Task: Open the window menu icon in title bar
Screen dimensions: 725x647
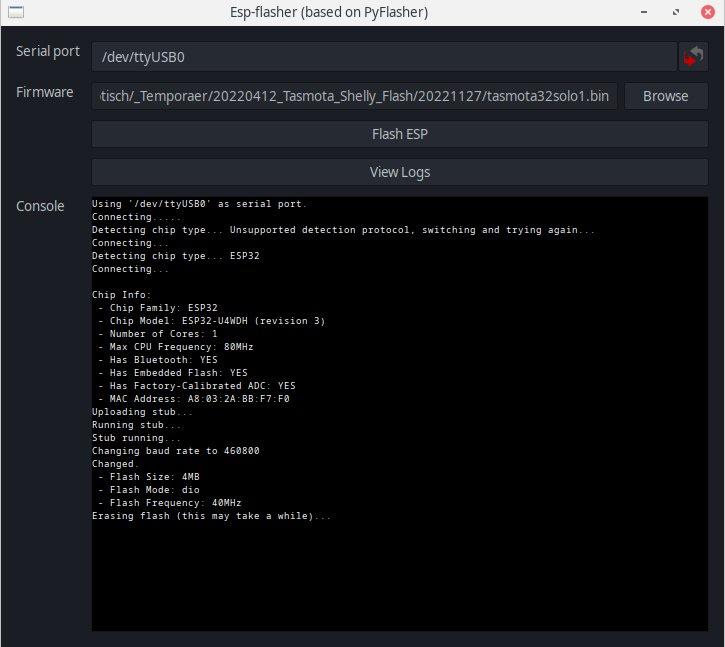Action: click(x=16, y=12)
